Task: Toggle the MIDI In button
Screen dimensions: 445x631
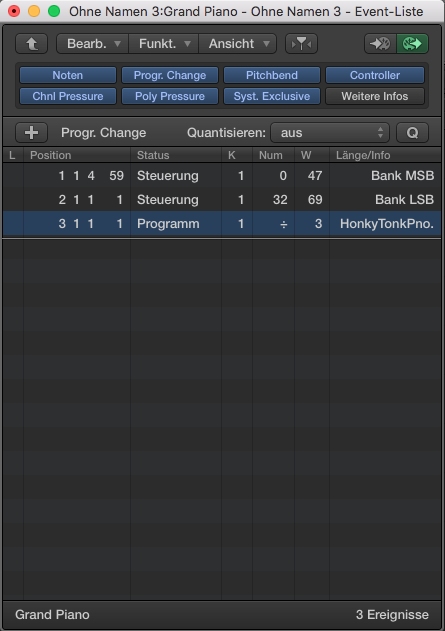Action: click(x=380, y=43)
